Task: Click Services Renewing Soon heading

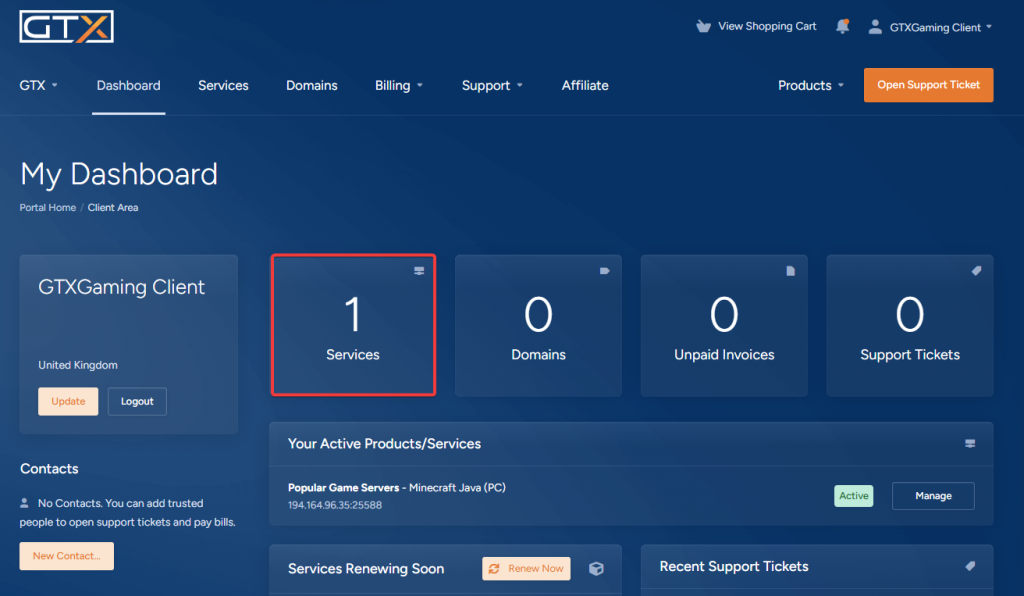Action: pos(366,569)
